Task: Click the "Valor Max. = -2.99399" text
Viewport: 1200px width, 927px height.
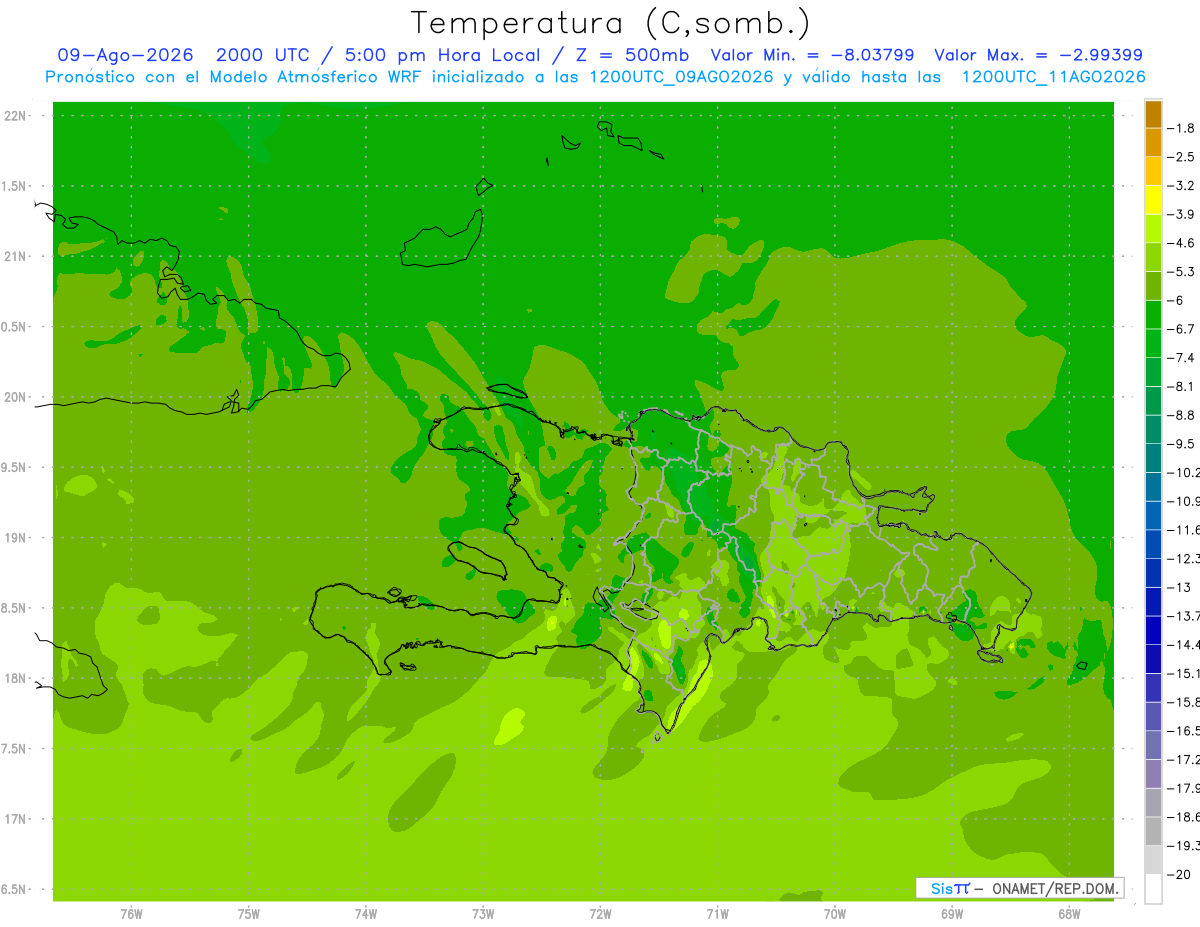Action: (x=1038, y=55)
